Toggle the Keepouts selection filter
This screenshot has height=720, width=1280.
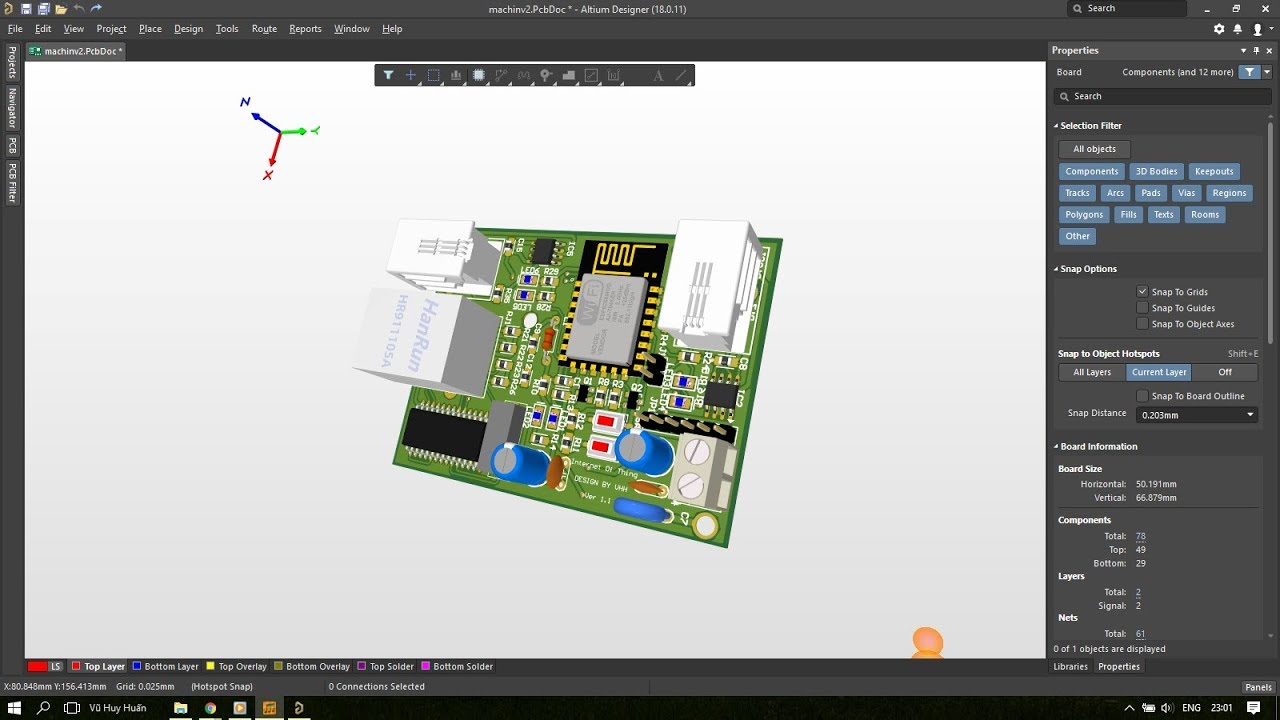[1214, 171]
